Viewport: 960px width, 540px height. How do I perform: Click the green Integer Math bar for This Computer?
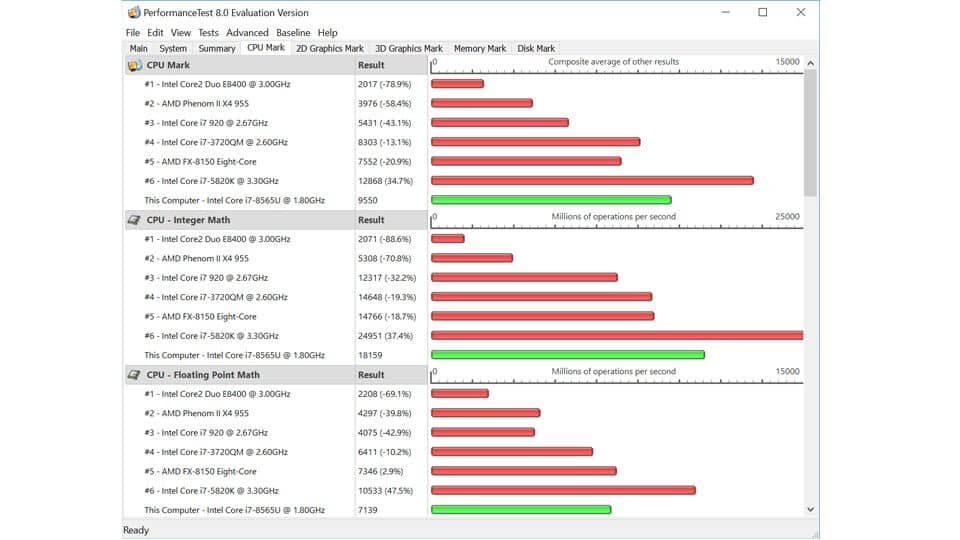pos(568,354)
